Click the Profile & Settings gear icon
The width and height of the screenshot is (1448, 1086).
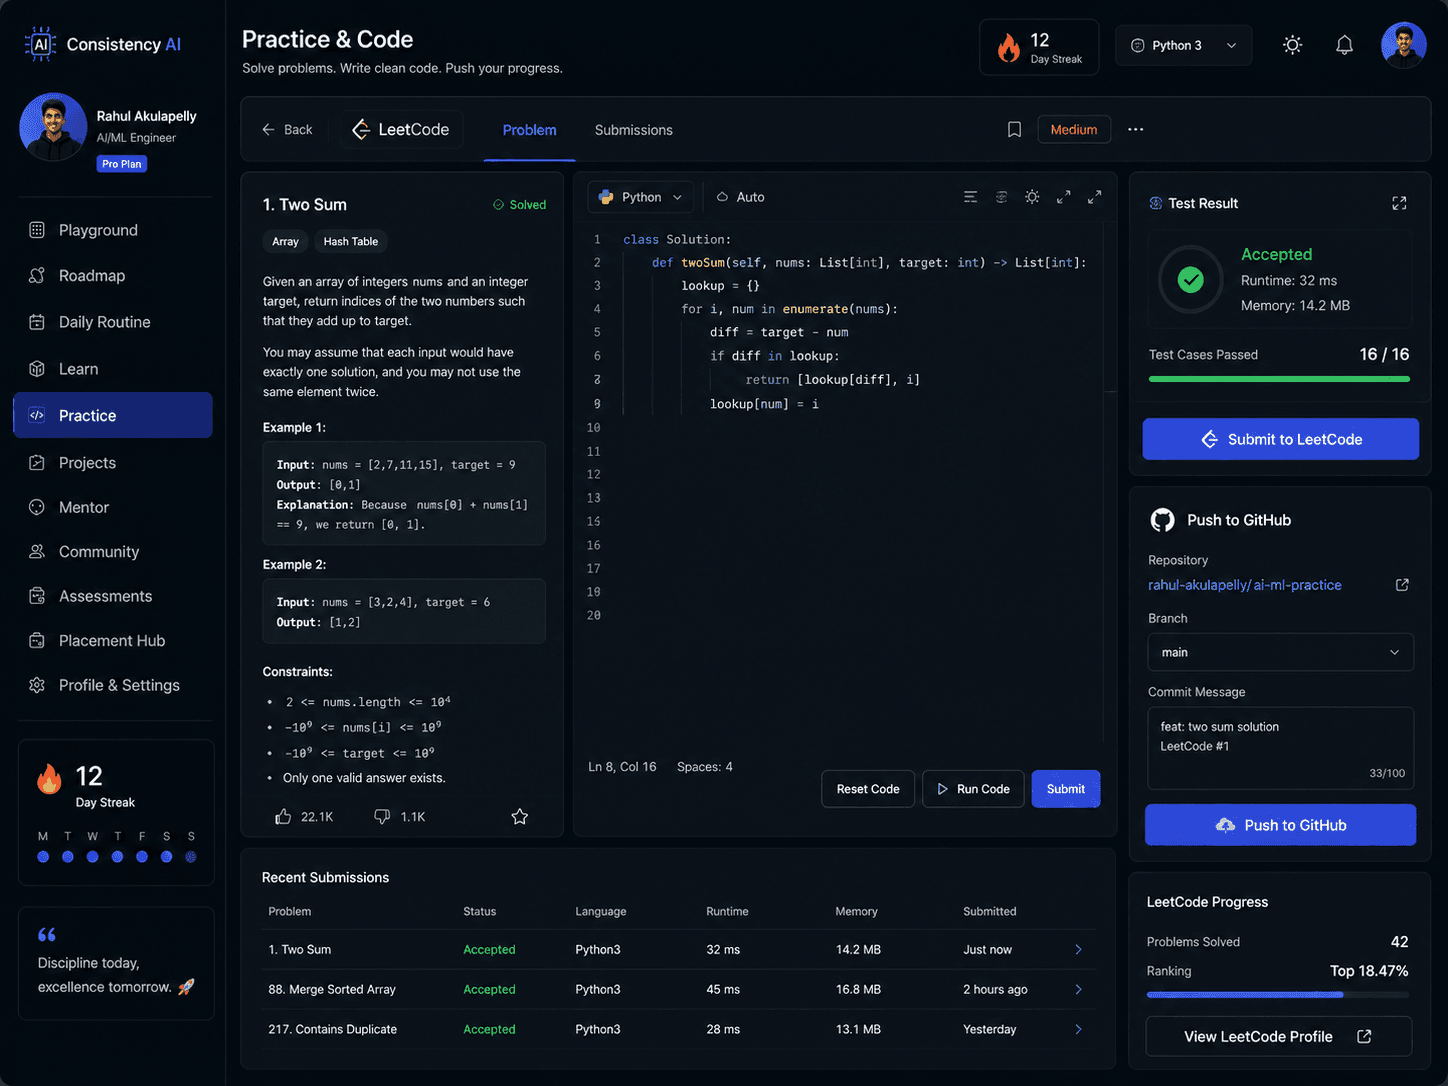(37, 685)
